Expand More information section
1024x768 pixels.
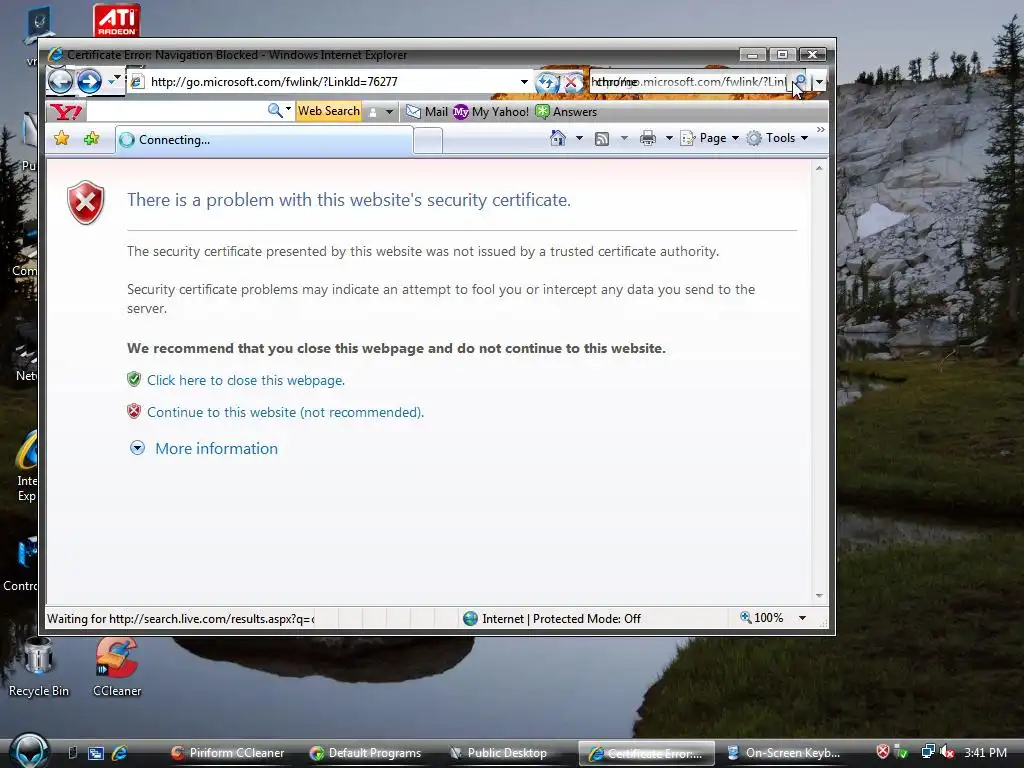click(204, 448)
